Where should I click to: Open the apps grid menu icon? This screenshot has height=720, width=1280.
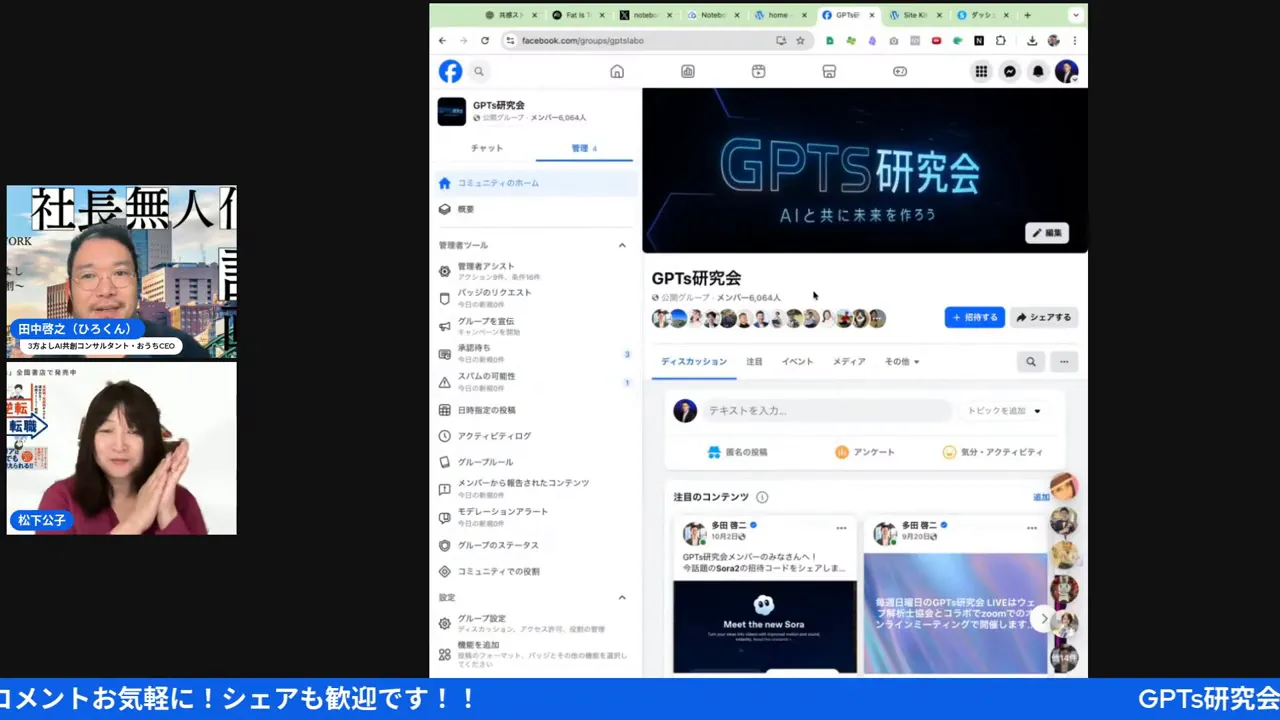981,71
